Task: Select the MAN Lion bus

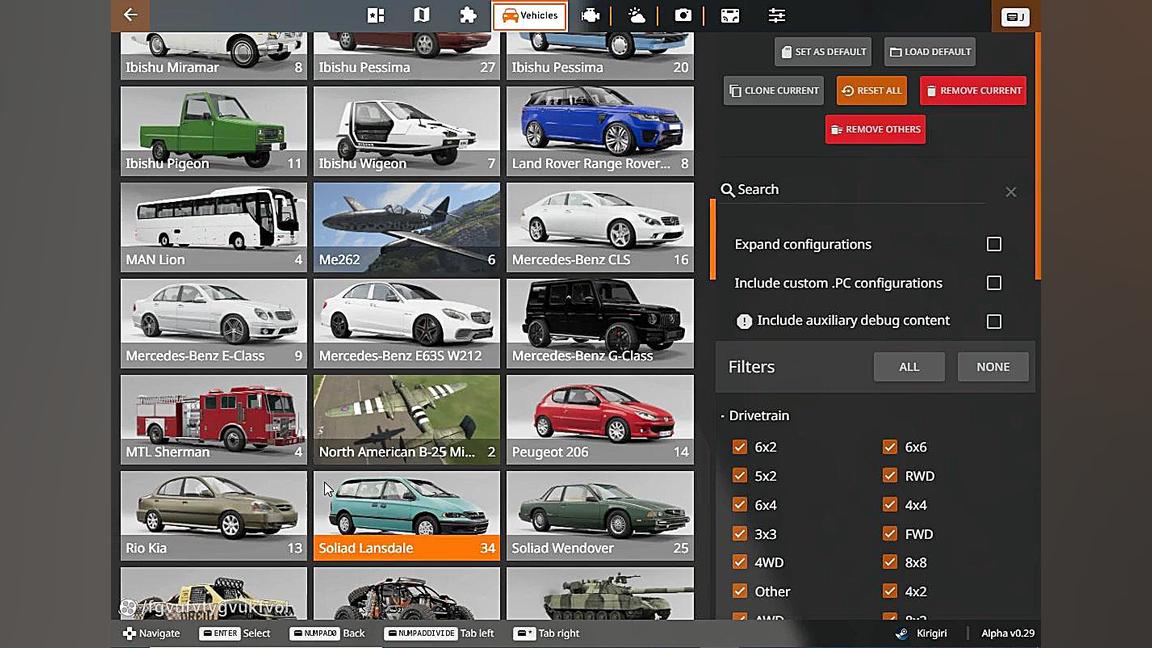Action: (x=214, y=227)
